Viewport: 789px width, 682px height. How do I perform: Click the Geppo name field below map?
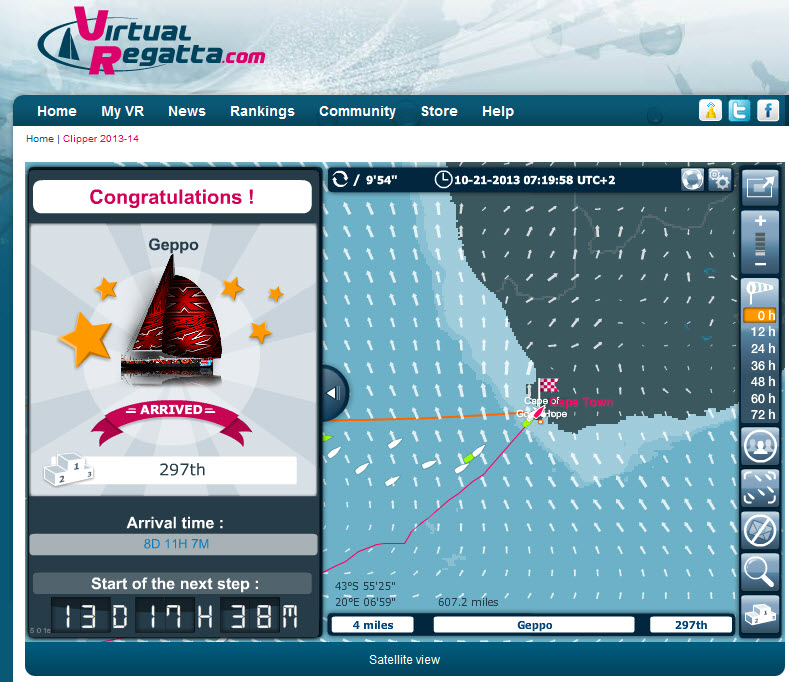(x=534, y=625)
